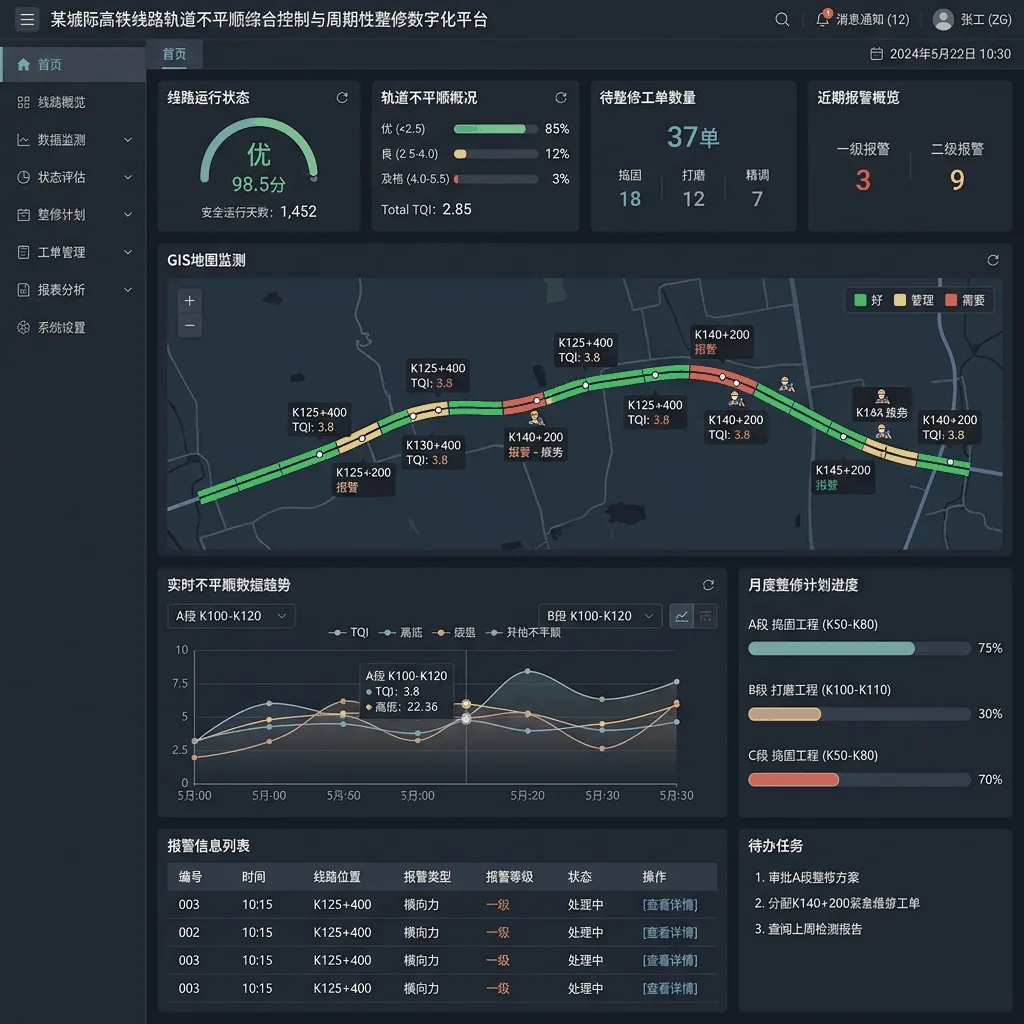Click B段 打磨工程 30% progress bar
This screenshot has width=1024, height=1024.
point(859,714)
